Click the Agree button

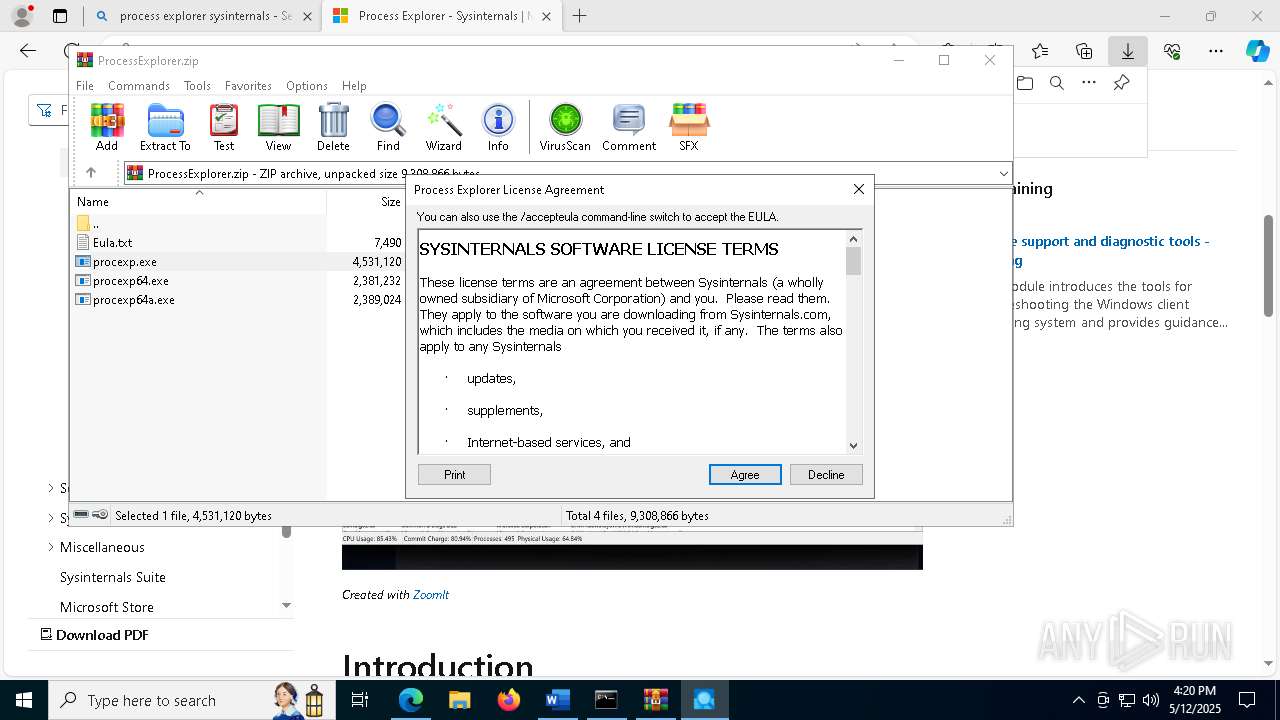click(745, 474)
